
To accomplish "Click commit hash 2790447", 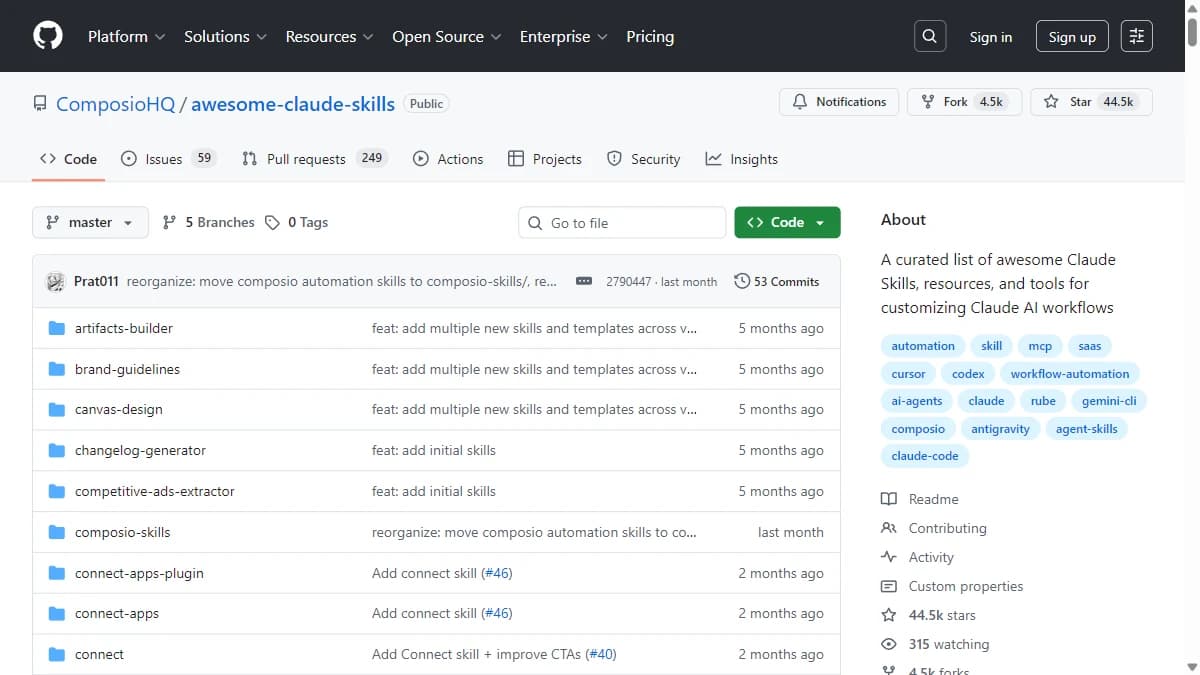I will [x=628, y=282].
